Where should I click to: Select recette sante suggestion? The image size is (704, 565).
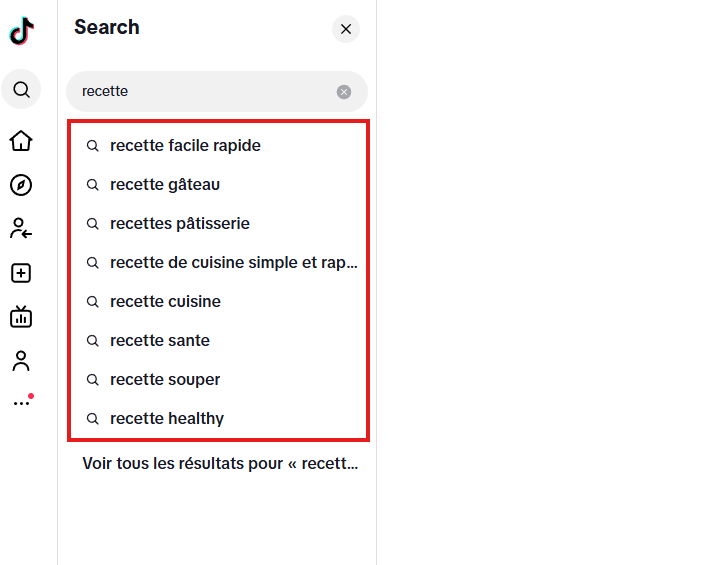160,341
